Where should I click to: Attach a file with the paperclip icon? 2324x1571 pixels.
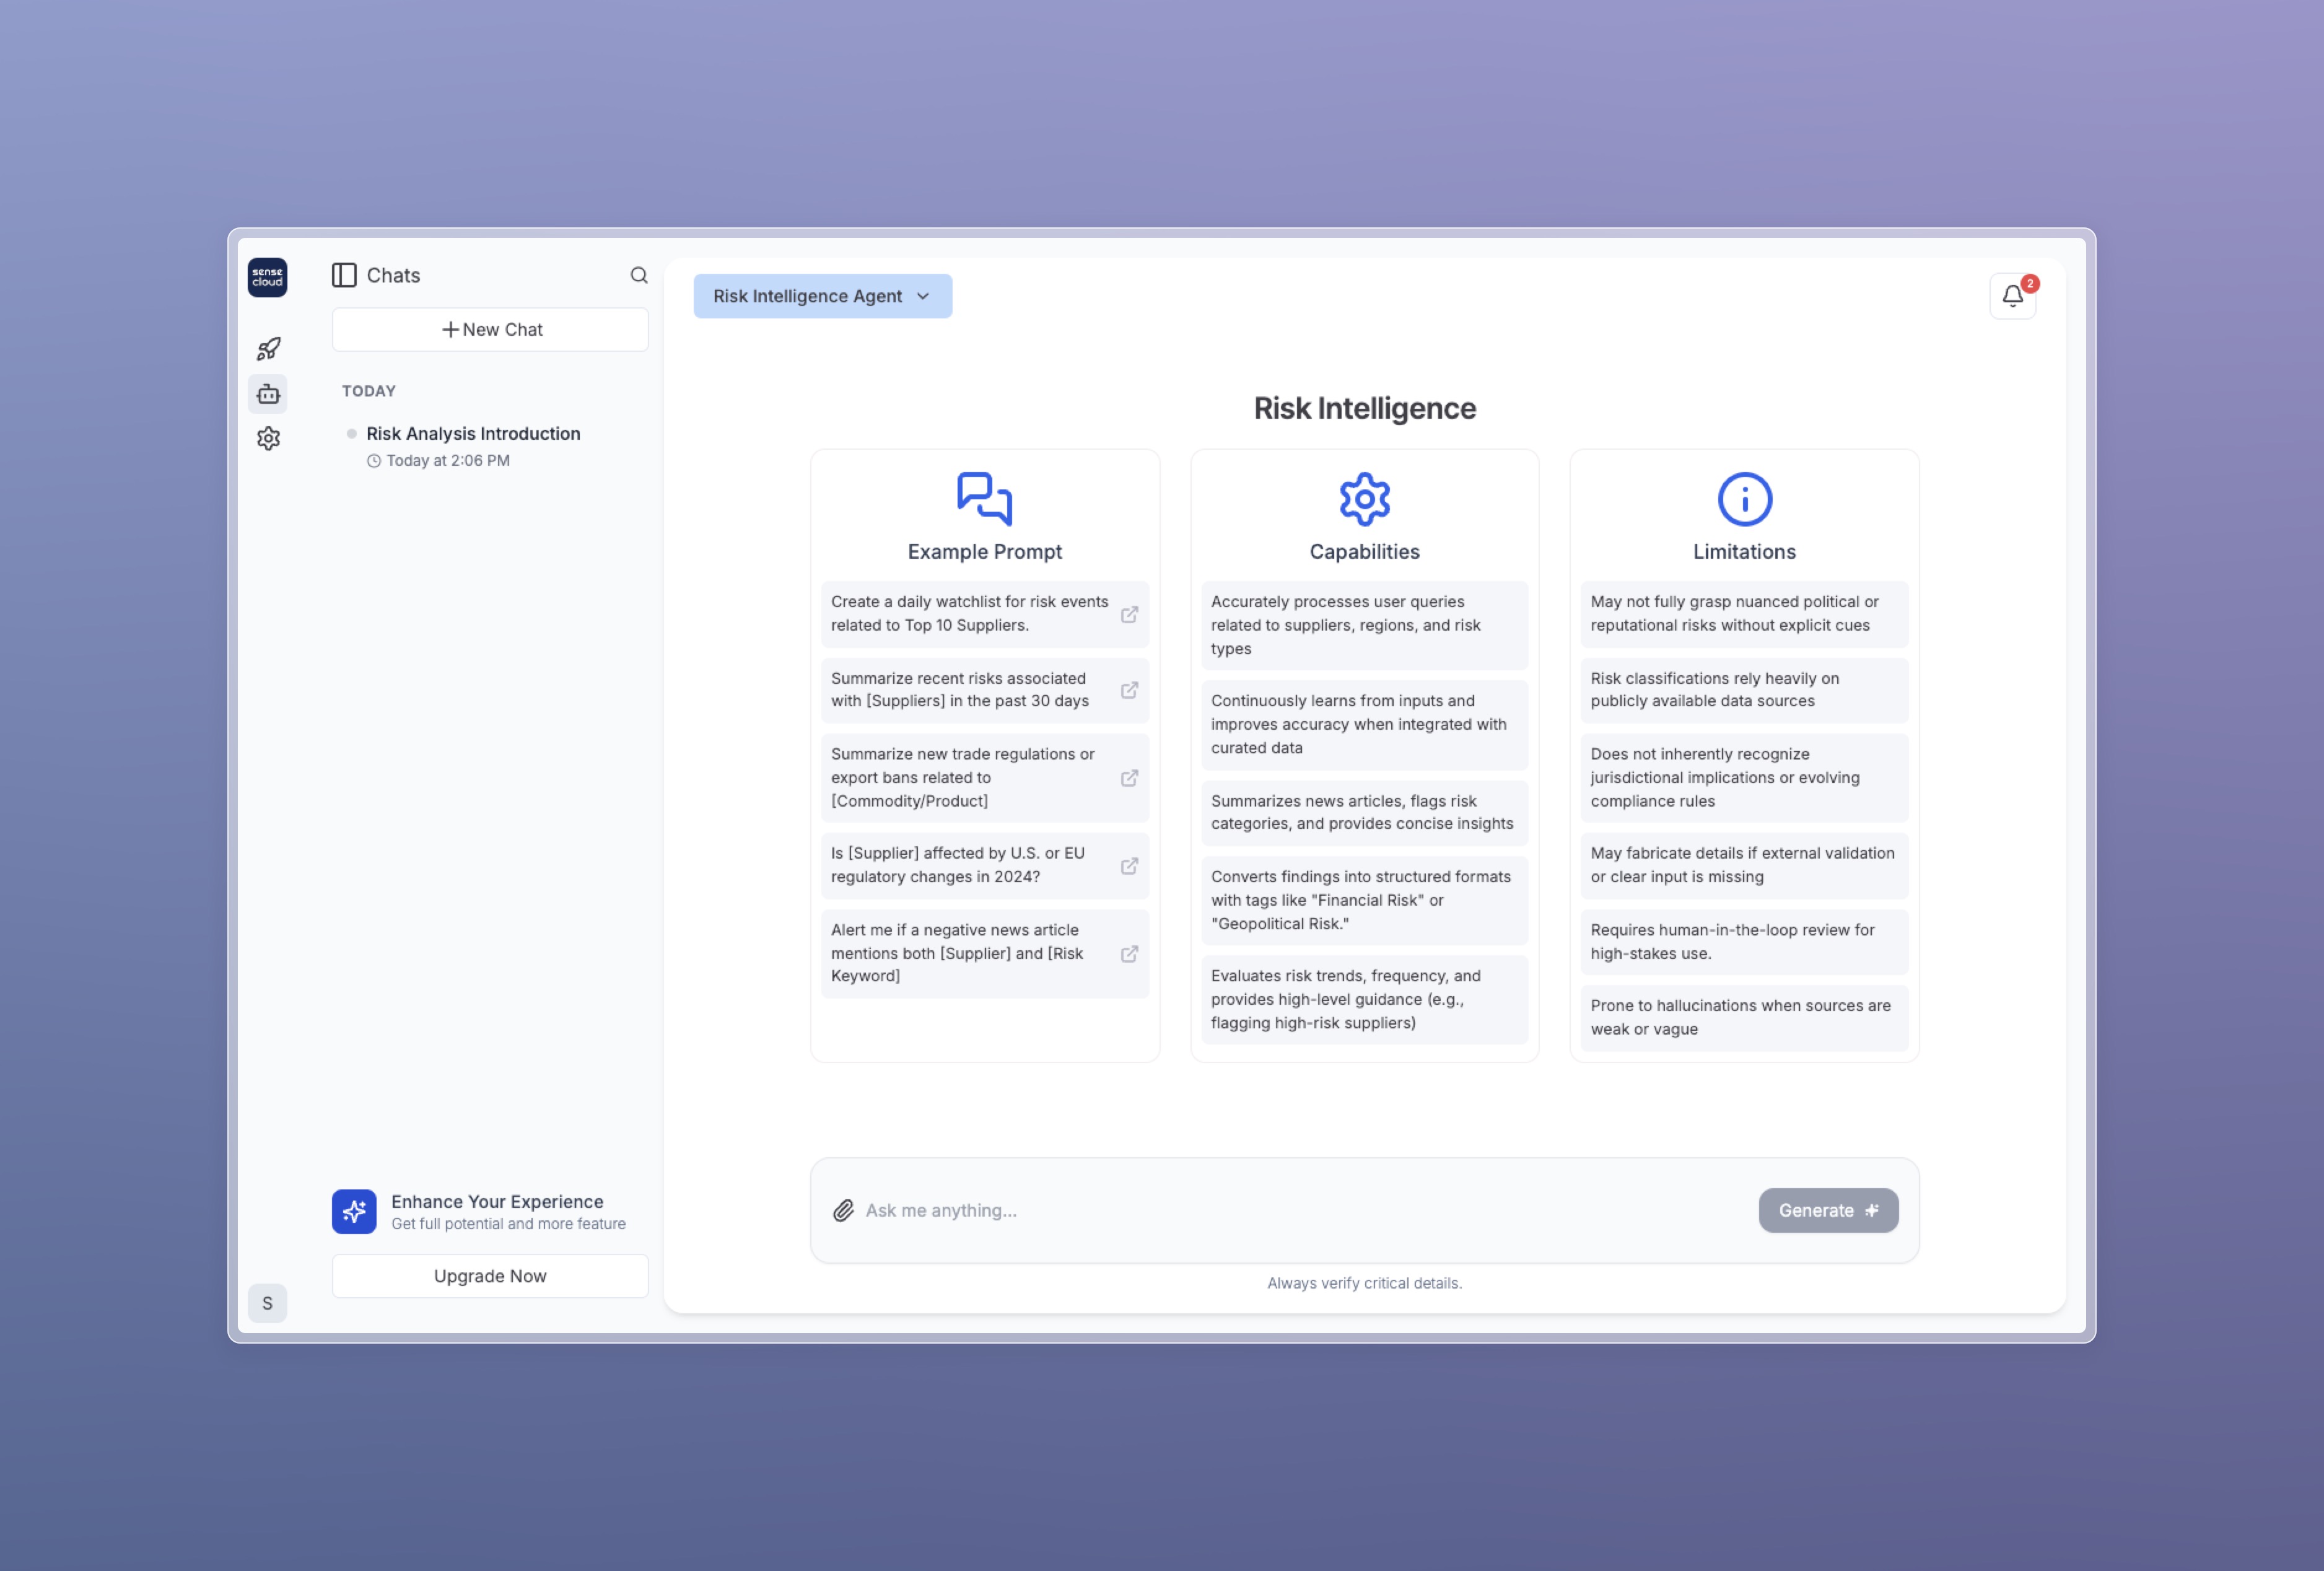coord(843,1210)
